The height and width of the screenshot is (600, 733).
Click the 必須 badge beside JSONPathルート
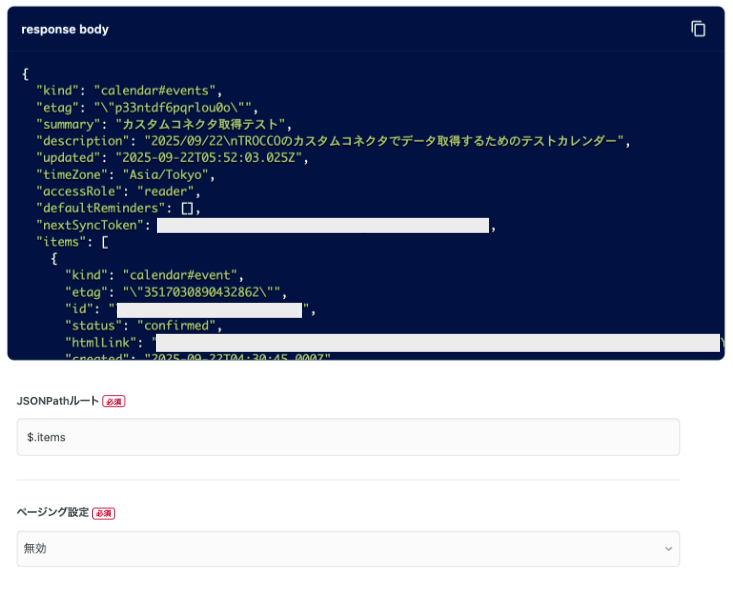(x=114, y=402)
